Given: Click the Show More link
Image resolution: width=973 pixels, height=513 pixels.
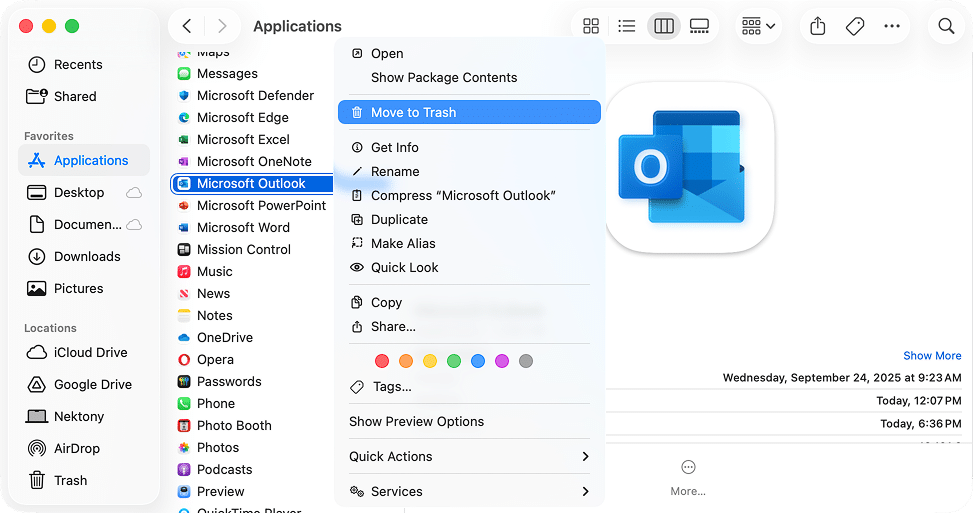Looking at the screenshot, I should click(x=932, y=355).
